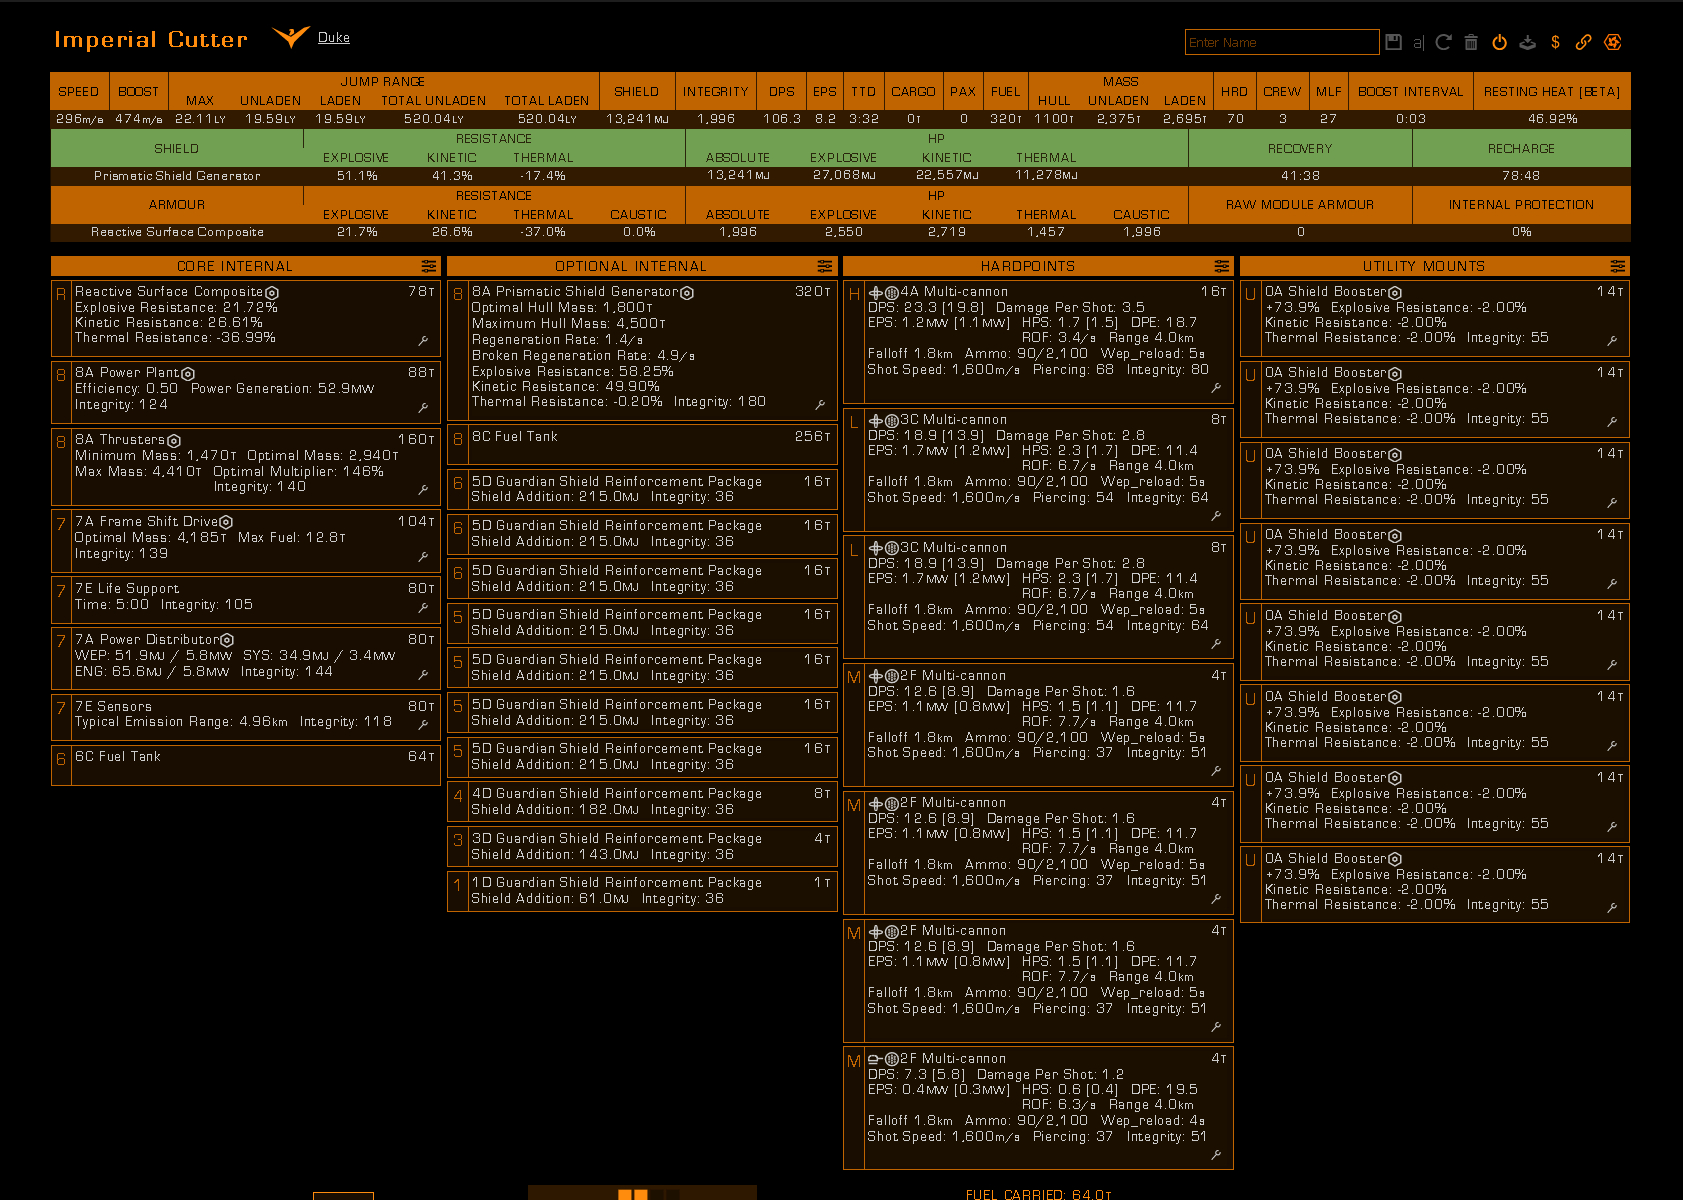This screenshot has width=1683, height=1200.
Task: Click the wrench icon on the first Shield Booster
Action: click(1612, 341)
